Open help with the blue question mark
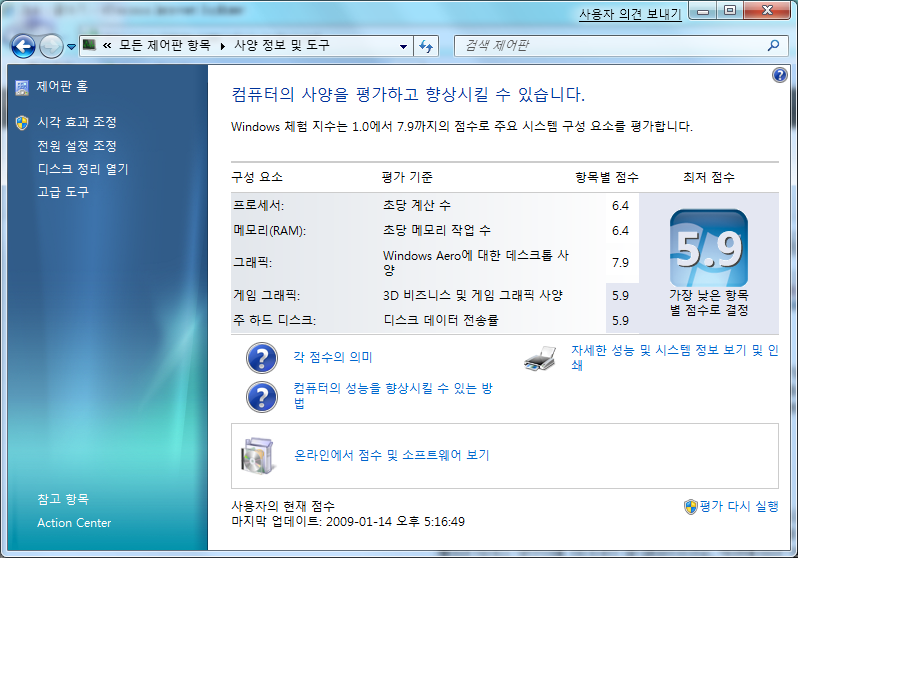The image size is (914, 700). click(x=779, y=75)
